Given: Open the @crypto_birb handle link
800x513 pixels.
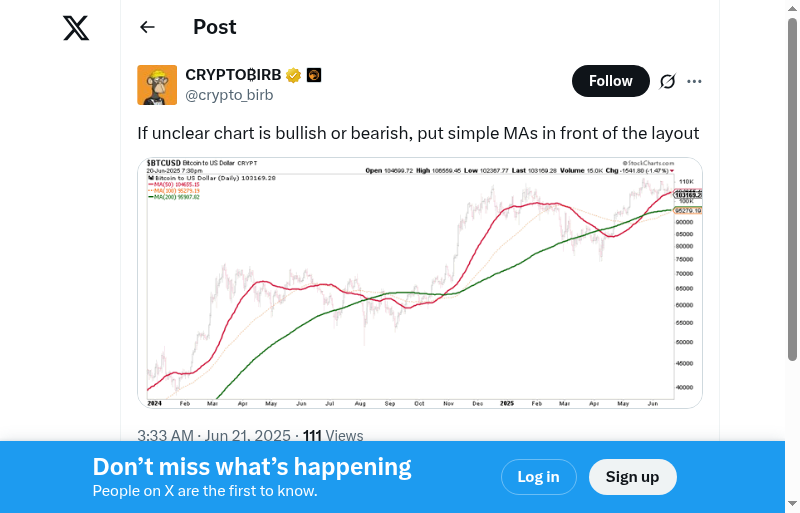Looking at the screenshot, I should pos(229,95).
